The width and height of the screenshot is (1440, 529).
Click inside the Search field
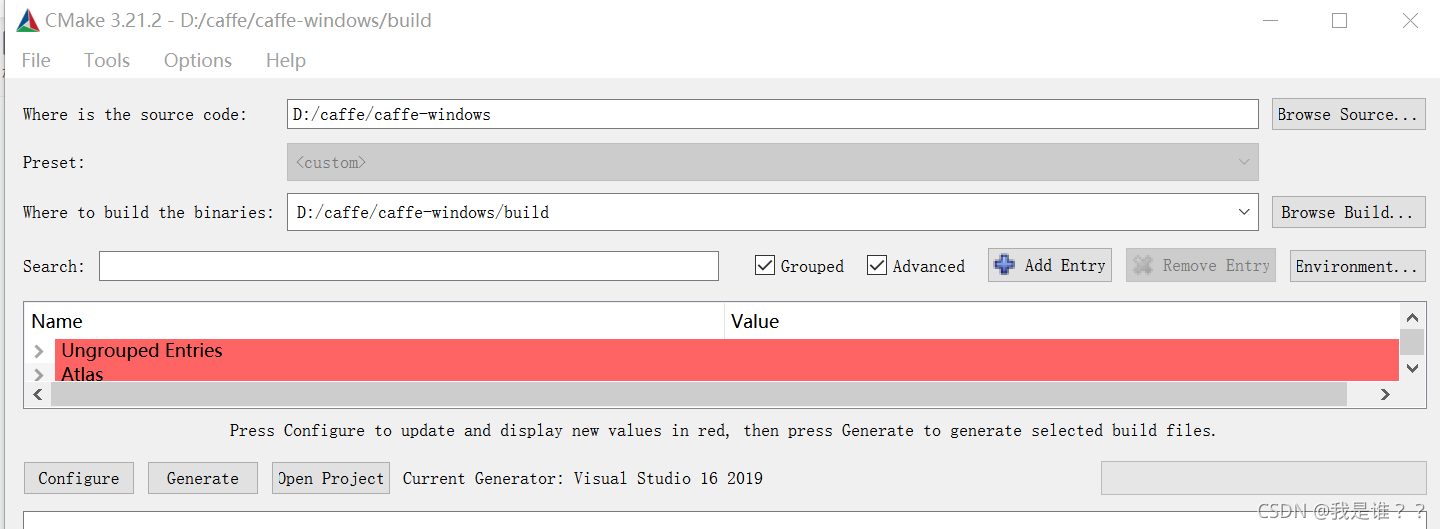tap(409, 266)
